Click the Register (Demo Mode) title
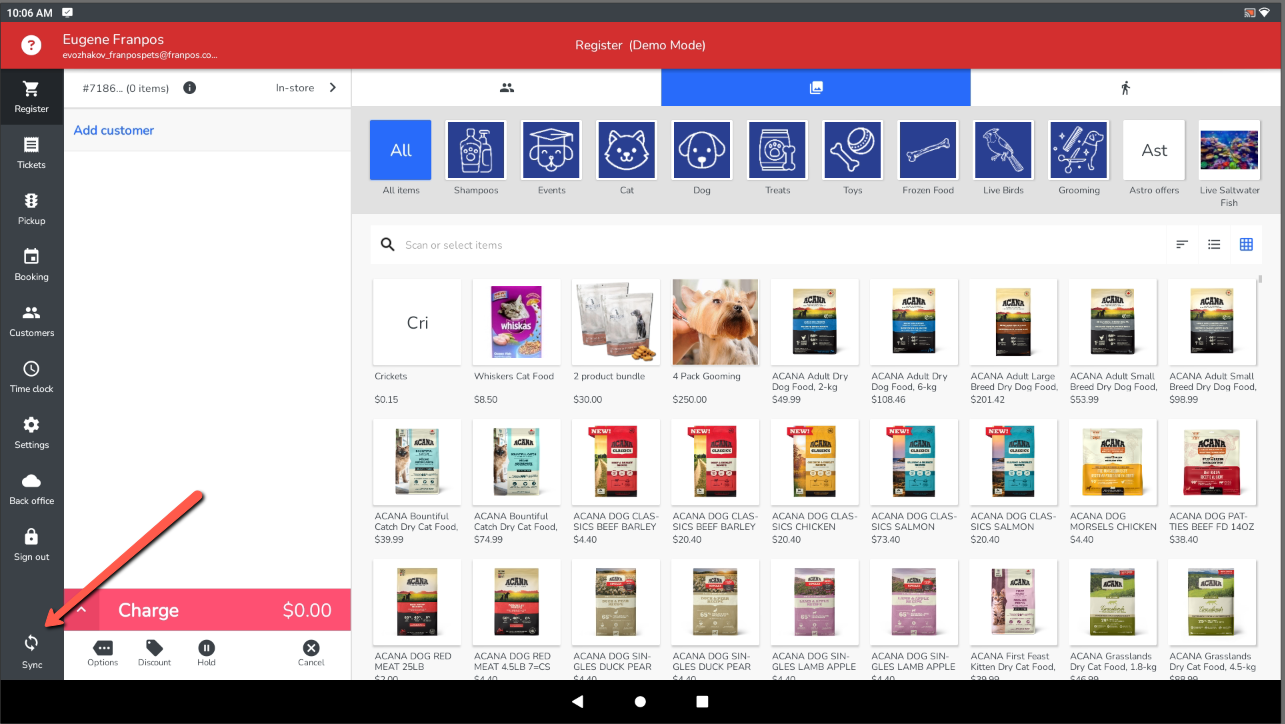The height and width of the screenshot is (724, 1285). pos(640,45)
